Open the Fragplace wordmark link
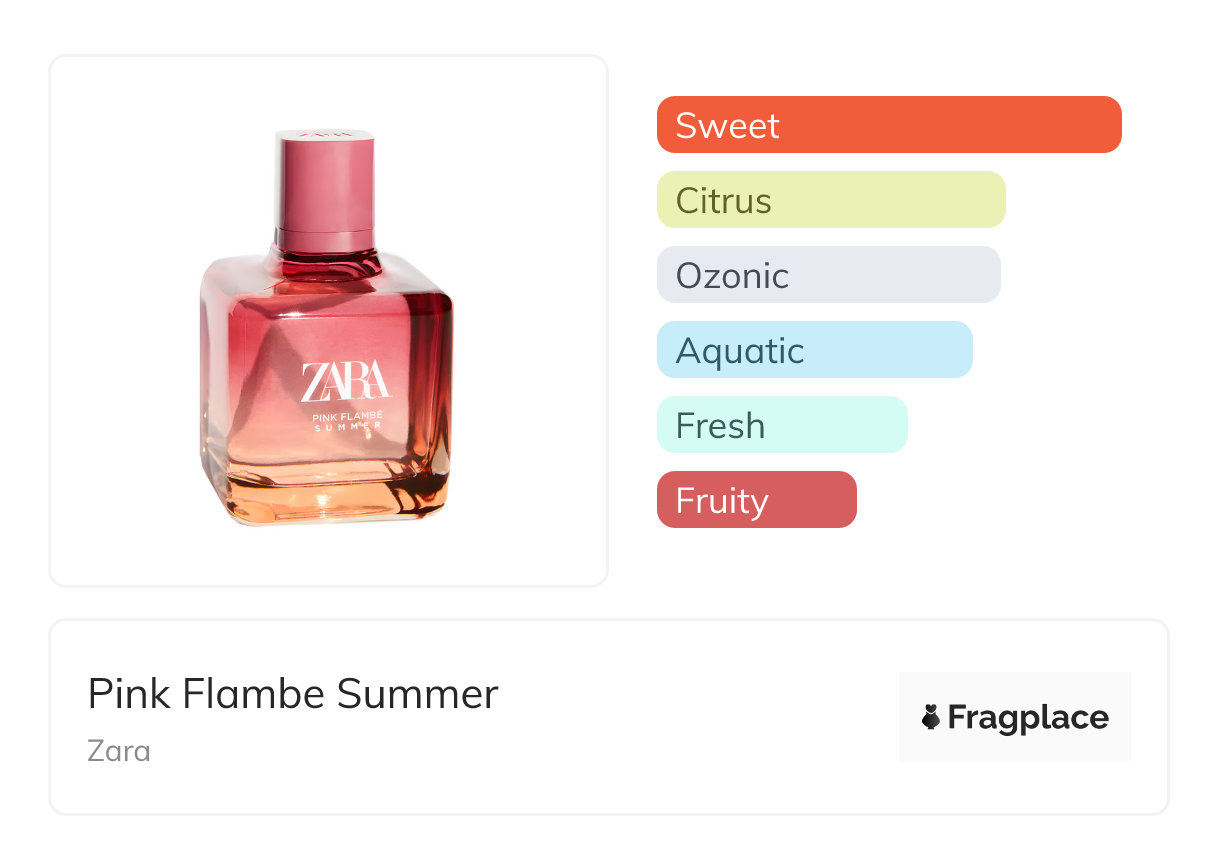The image size is (1218, 864). pyautogui.click(x=1028, y=717)
